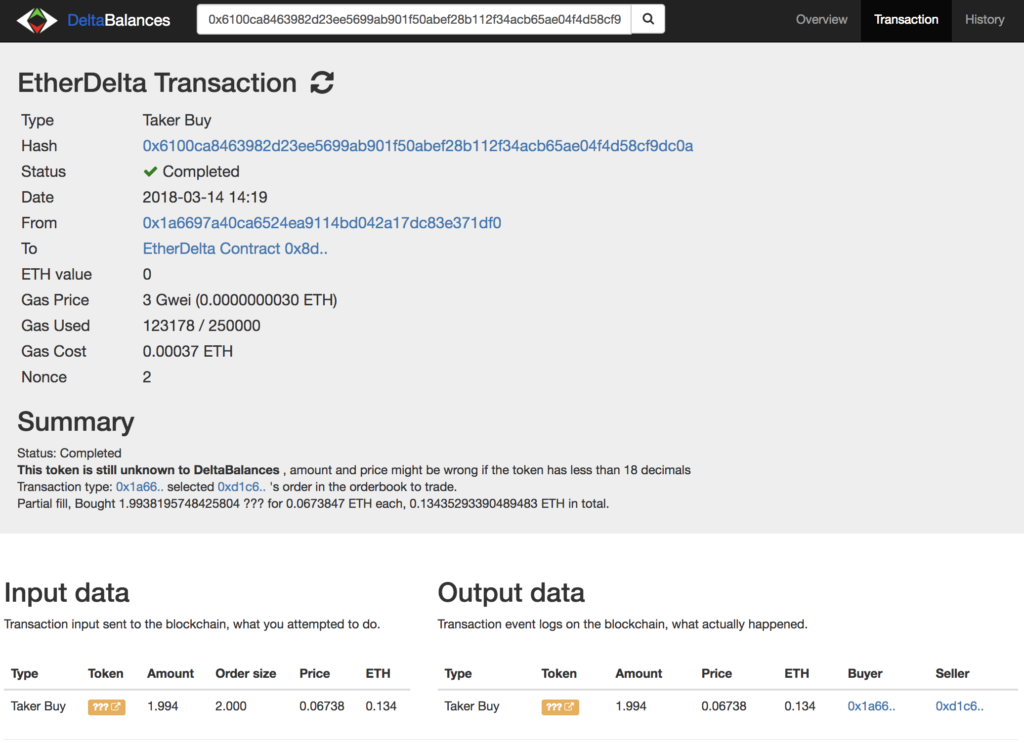This screenshot has width=1024, height=743.
Task: Follow the EtherDelta Contract 0x8d.. link
Action: (x=235, y=249)
